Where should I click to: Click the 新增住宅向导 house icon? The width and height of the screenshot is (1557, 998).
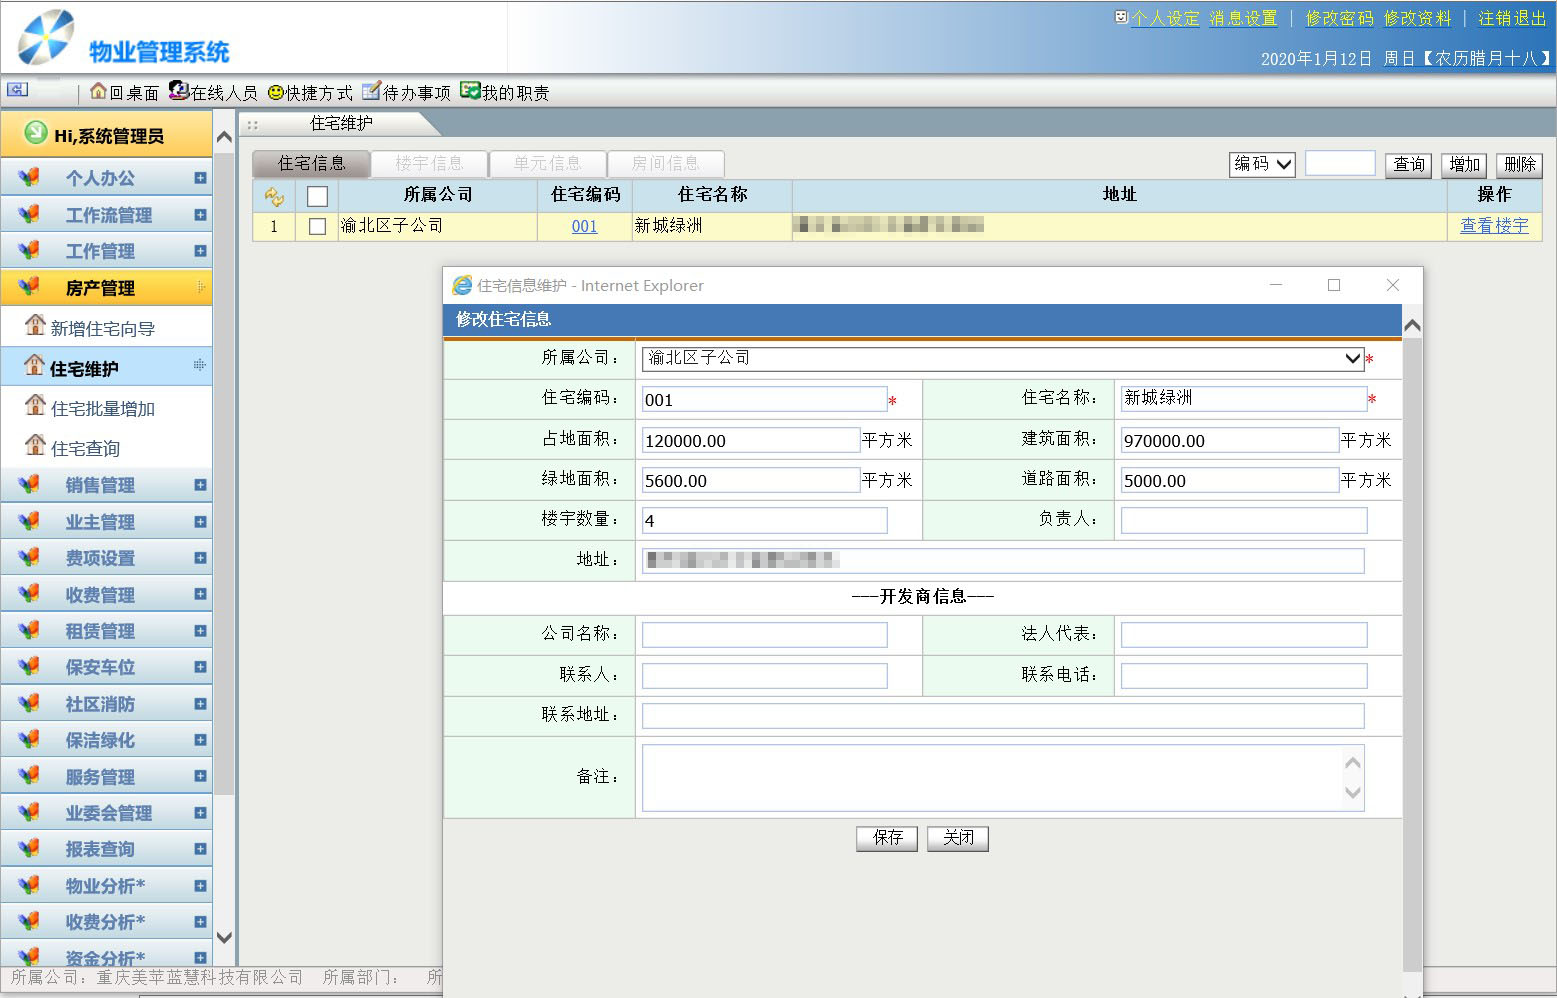pyautogui.click(x=35, y=326)
